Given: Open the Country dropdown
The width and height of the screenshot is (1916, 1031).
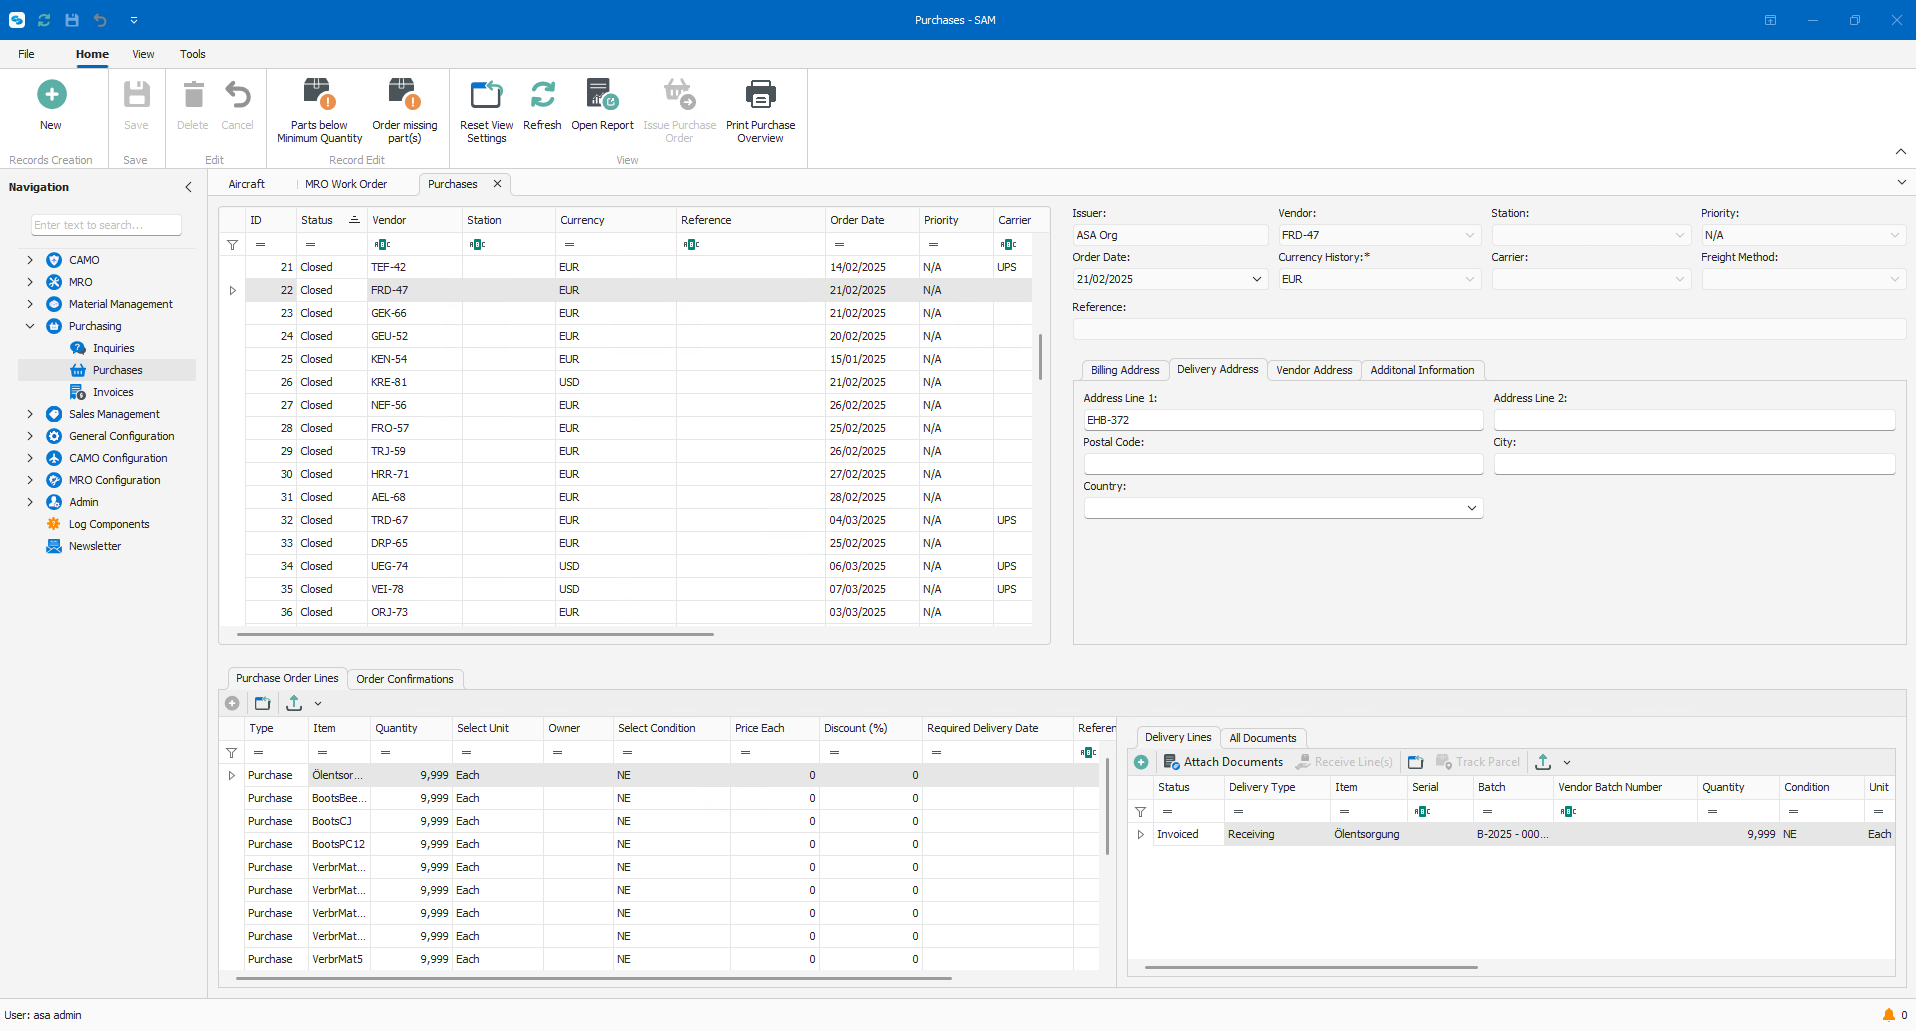Looking at the screenshot, I should click(x=1471, y=508).
